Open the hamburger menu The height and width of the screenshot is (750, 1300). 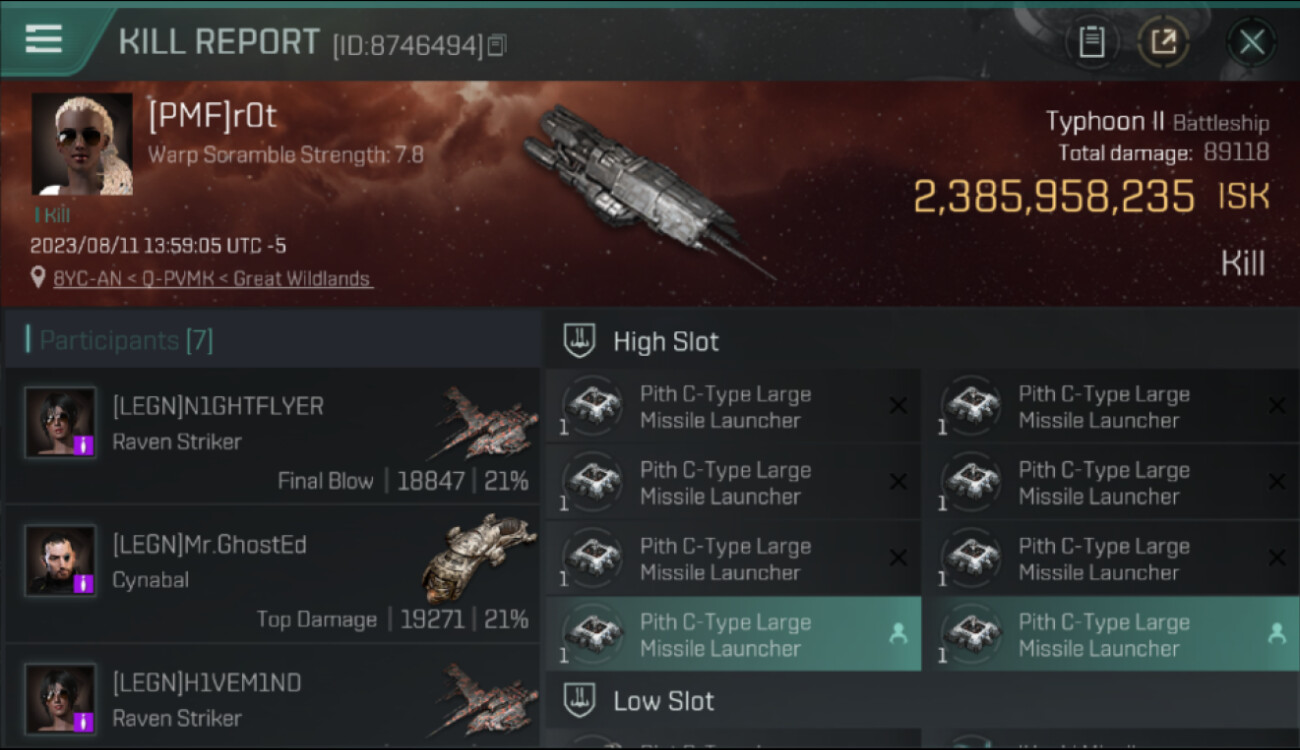[44, 40]
